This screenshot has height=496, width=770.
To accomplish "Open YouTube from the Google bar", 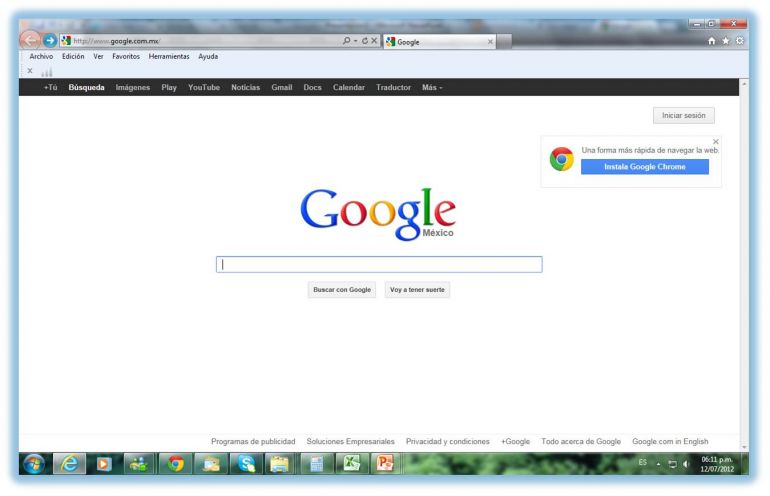I will coord(204,87).
